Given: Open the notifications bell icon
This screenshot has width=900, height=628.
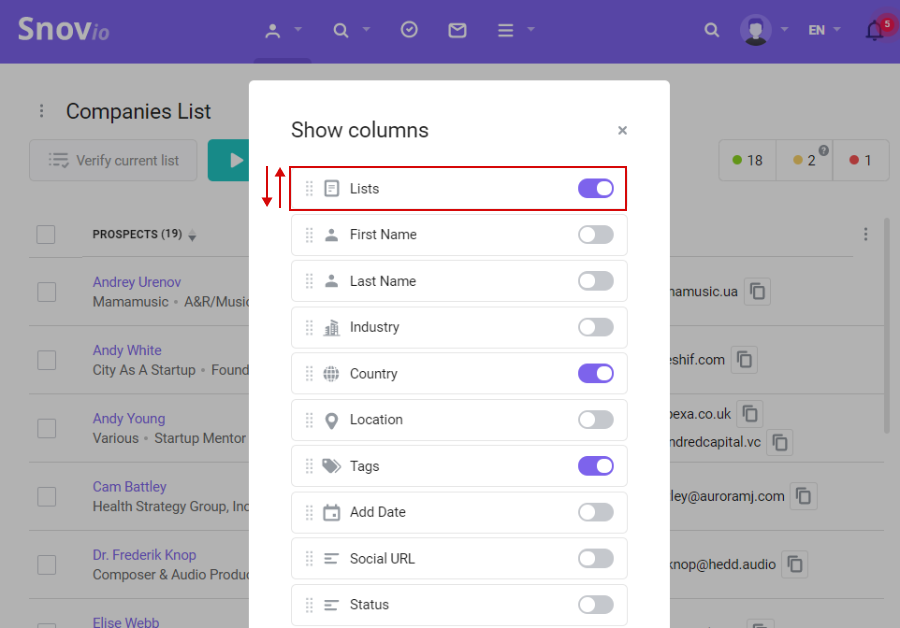Looking at the screenshot, I should (875, 30).
